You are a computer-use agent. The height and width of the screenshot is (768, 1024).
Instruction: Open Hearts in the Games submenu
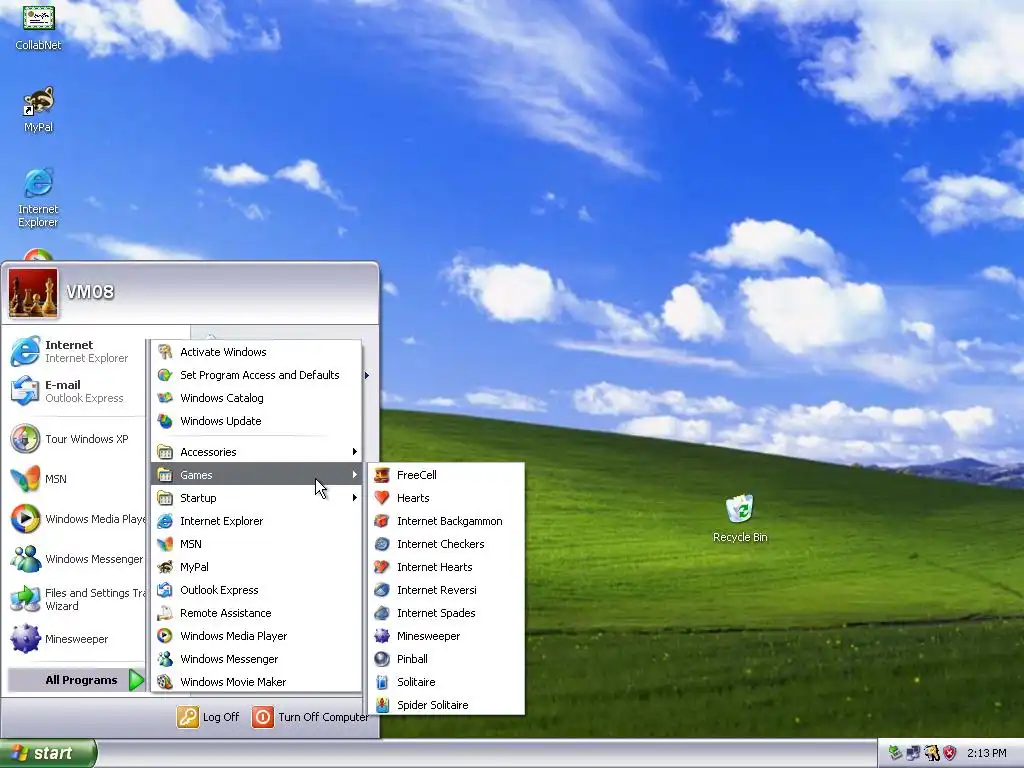446,498
